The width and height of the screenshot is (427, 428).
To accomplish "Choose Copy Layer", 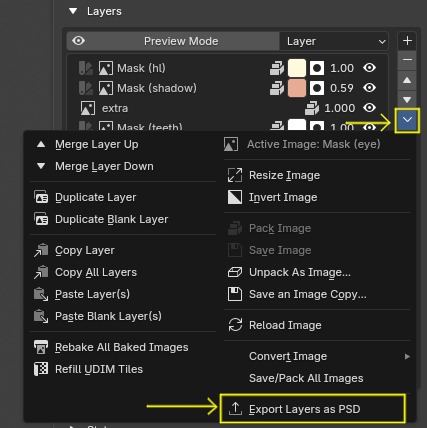I will [x=123, y=250].
